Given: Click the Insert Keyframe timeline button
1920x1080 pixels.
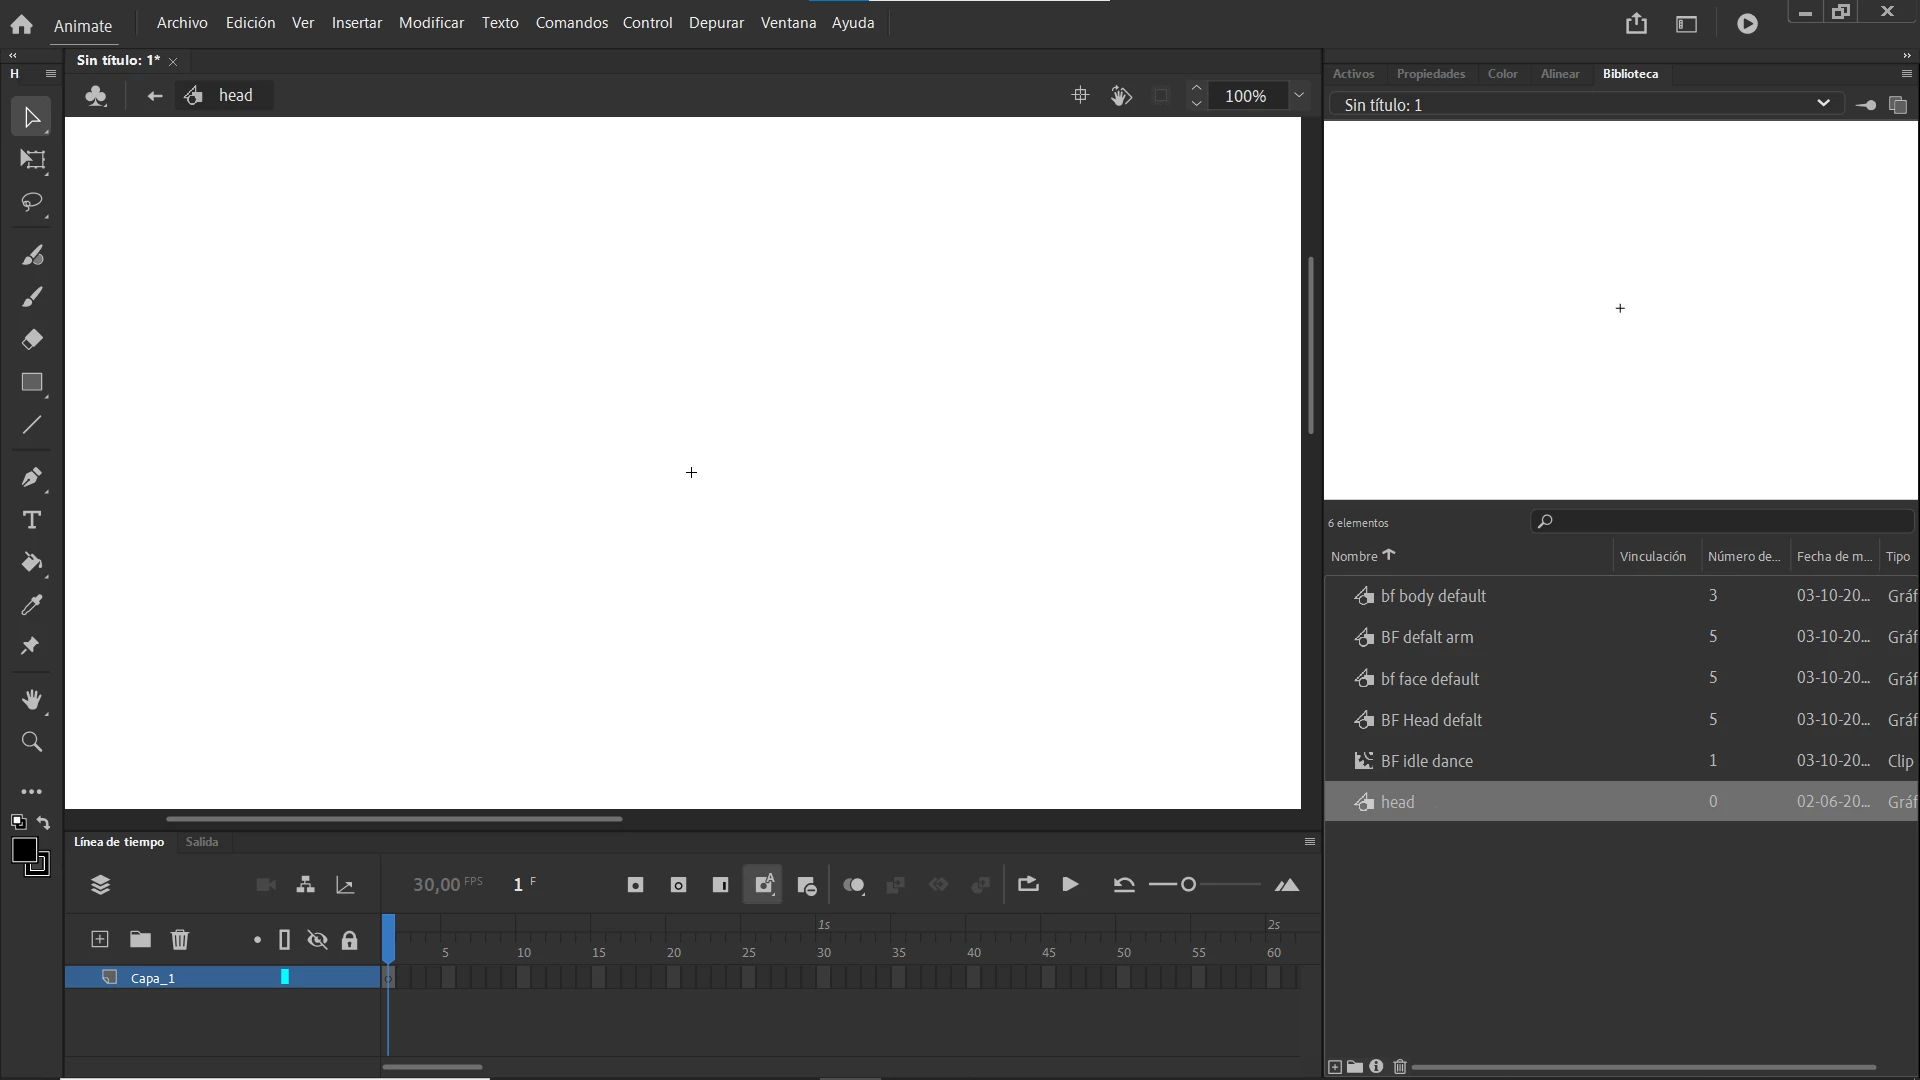Looking at the screenshot, I should pyautogui.click(x=635, y=885).
